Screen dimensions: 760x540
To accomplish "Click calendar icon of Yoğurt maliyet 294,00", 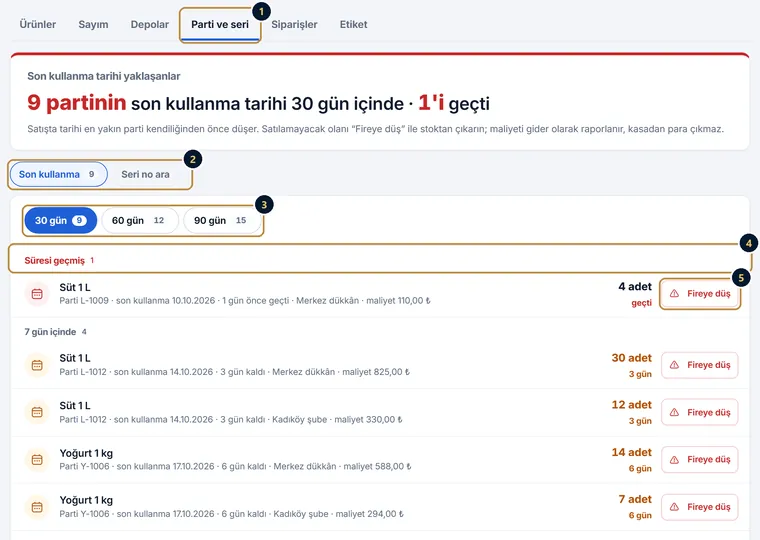I will [x=37, y=507].
